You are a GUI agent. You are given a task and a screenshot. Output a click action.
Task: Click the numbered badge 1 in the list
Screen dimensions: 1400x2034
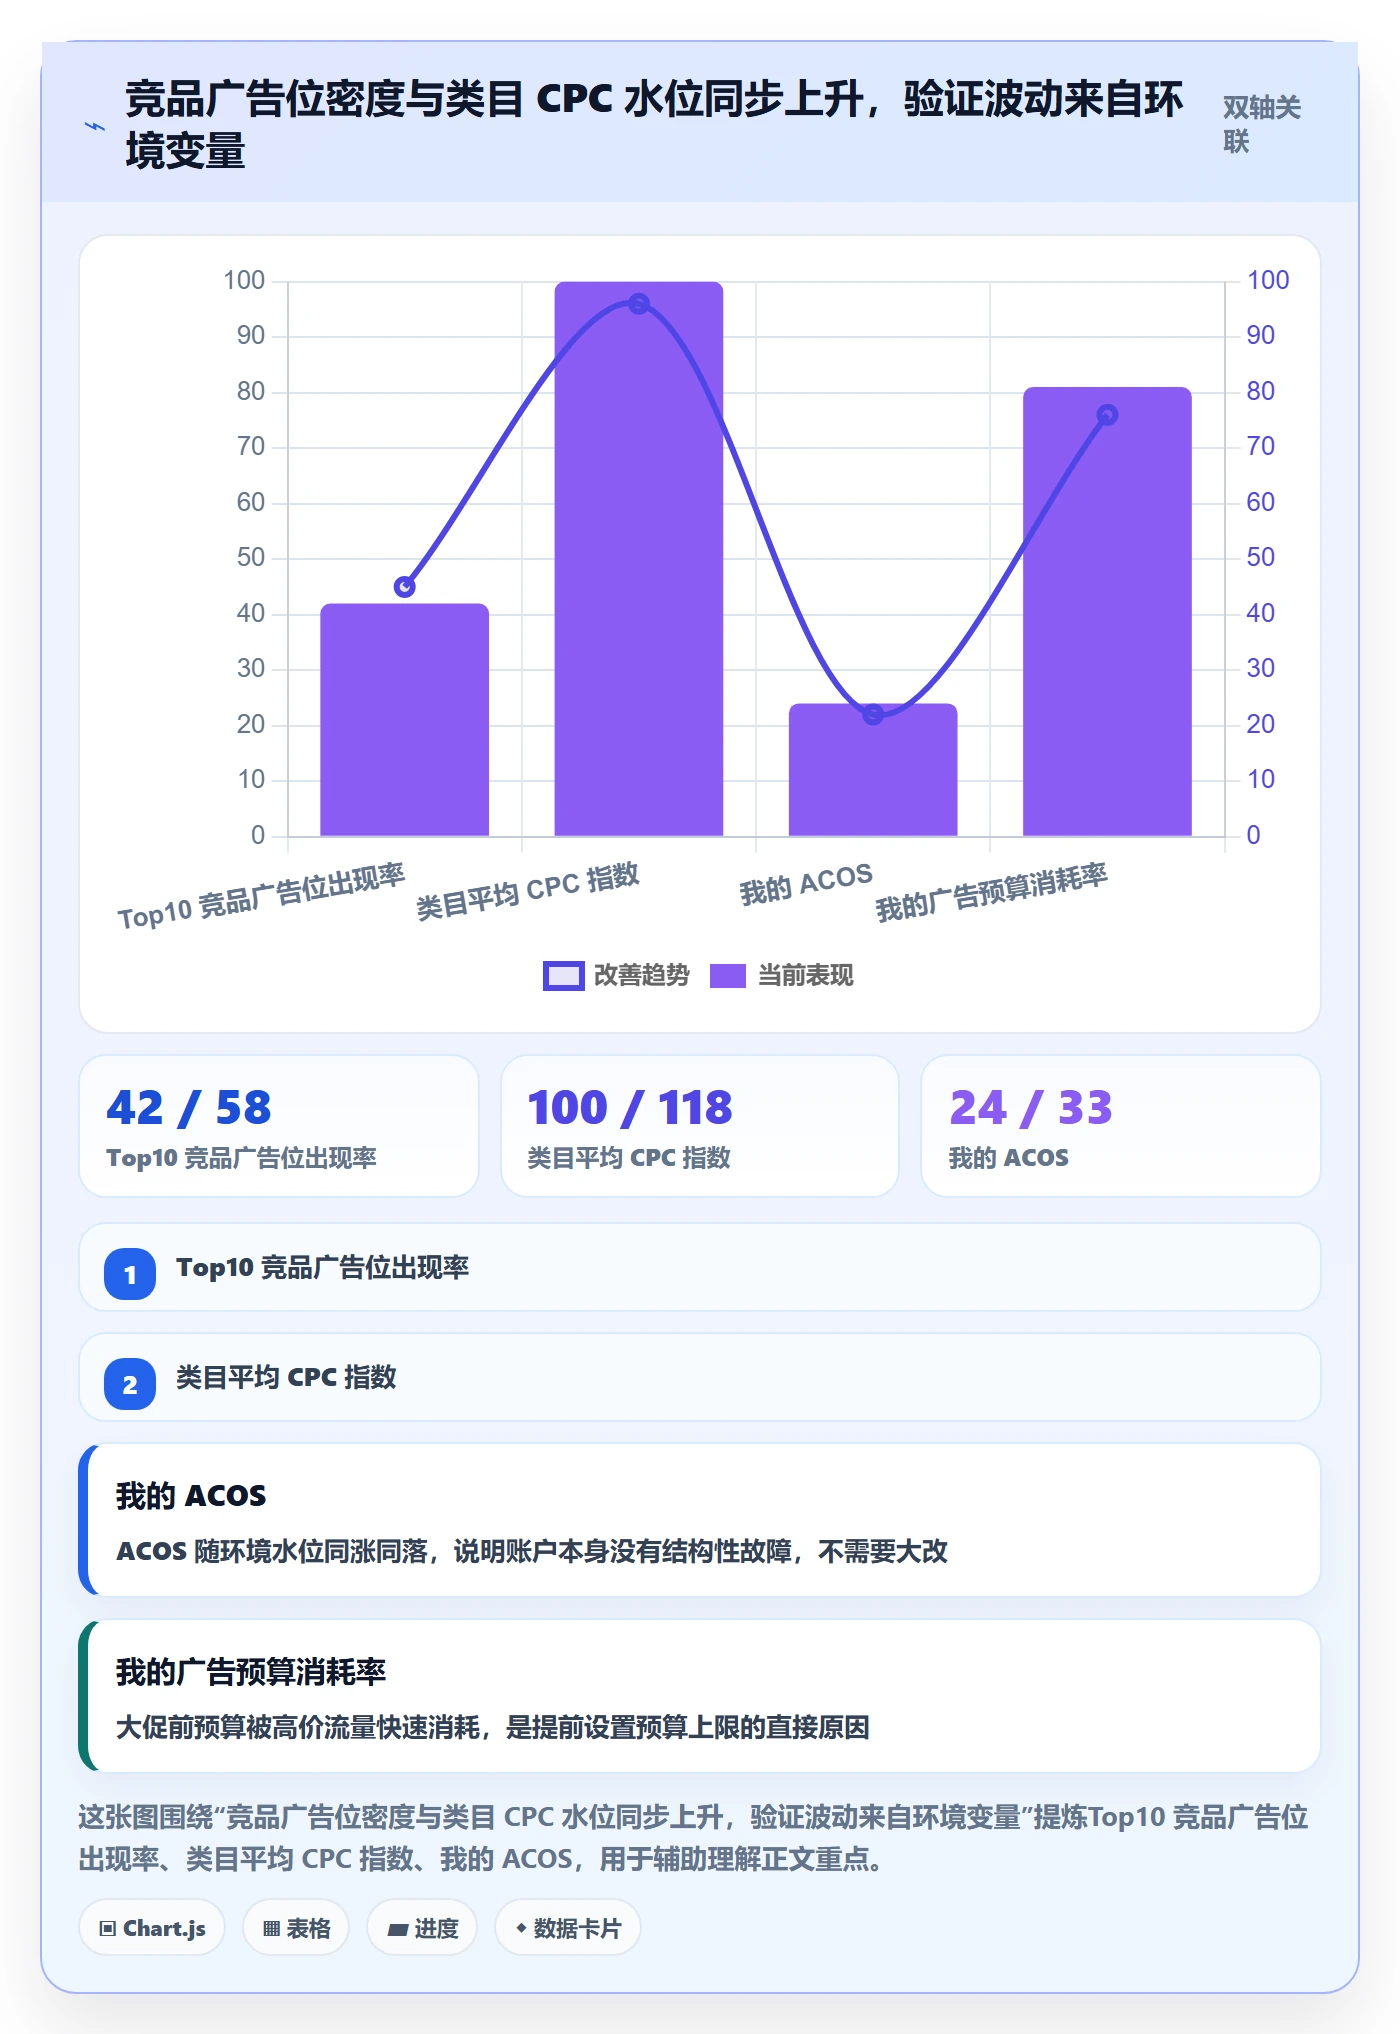point(130,1274)
